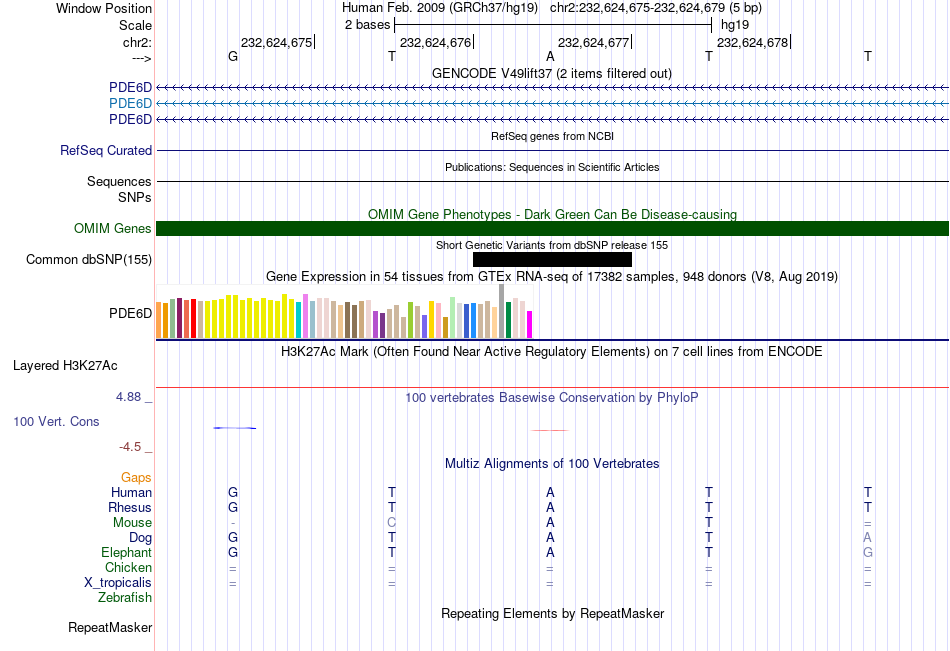Open the Repeating Elements by RepeatMasker title
Screen dimensions: 950x651
(x=552, y=614)
